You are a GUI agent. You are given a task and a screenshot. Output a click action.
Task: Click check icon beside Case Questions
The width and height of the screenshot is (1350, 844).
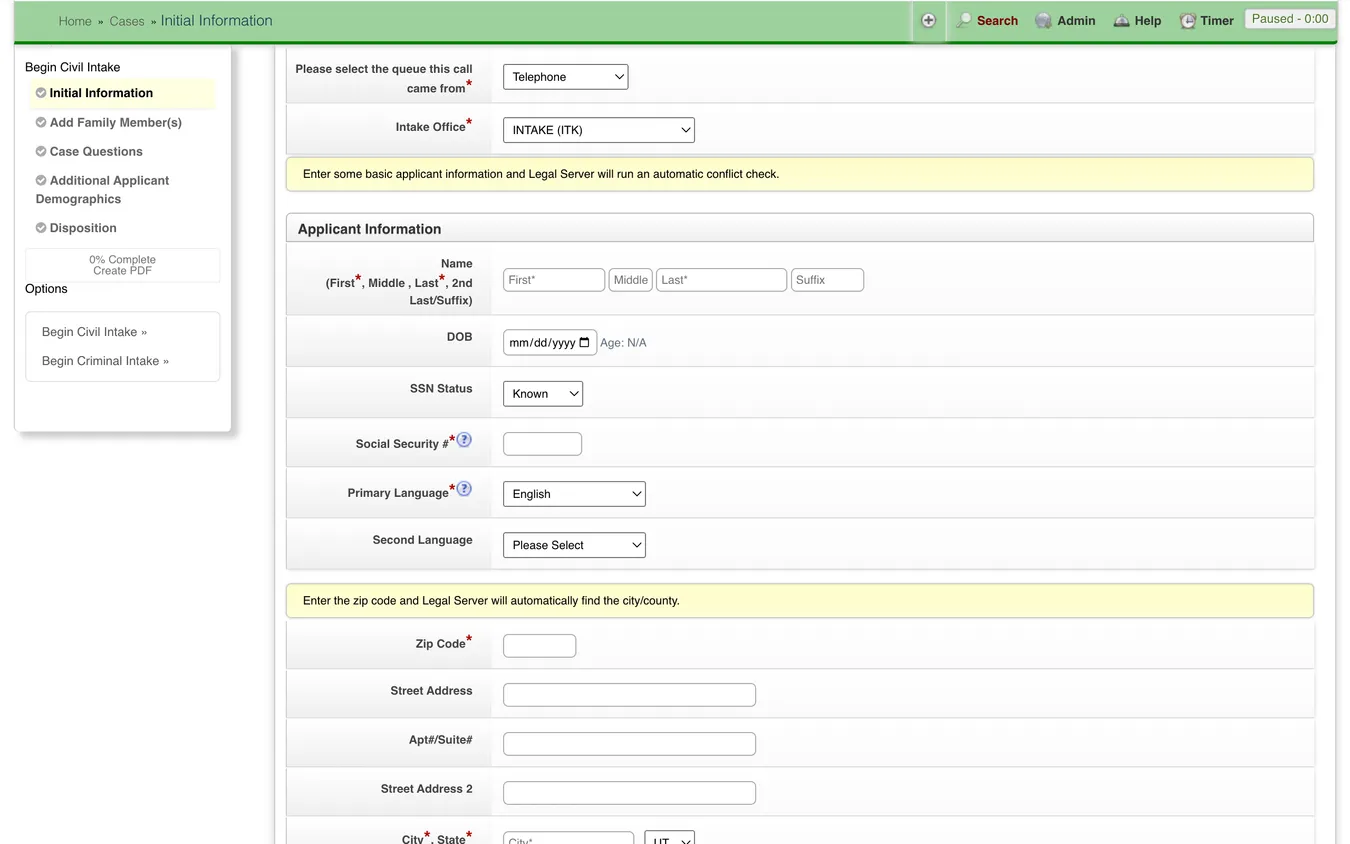[41, 151]
